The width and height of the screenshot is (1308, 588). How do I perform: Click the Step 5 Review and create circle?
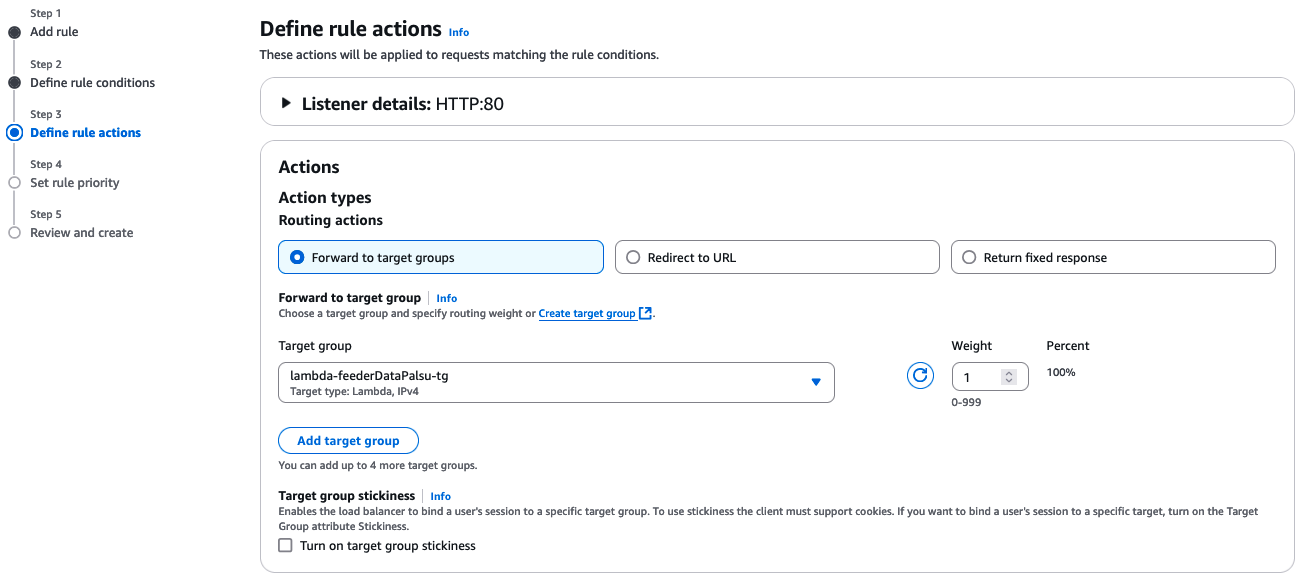(x=14, y=233)
